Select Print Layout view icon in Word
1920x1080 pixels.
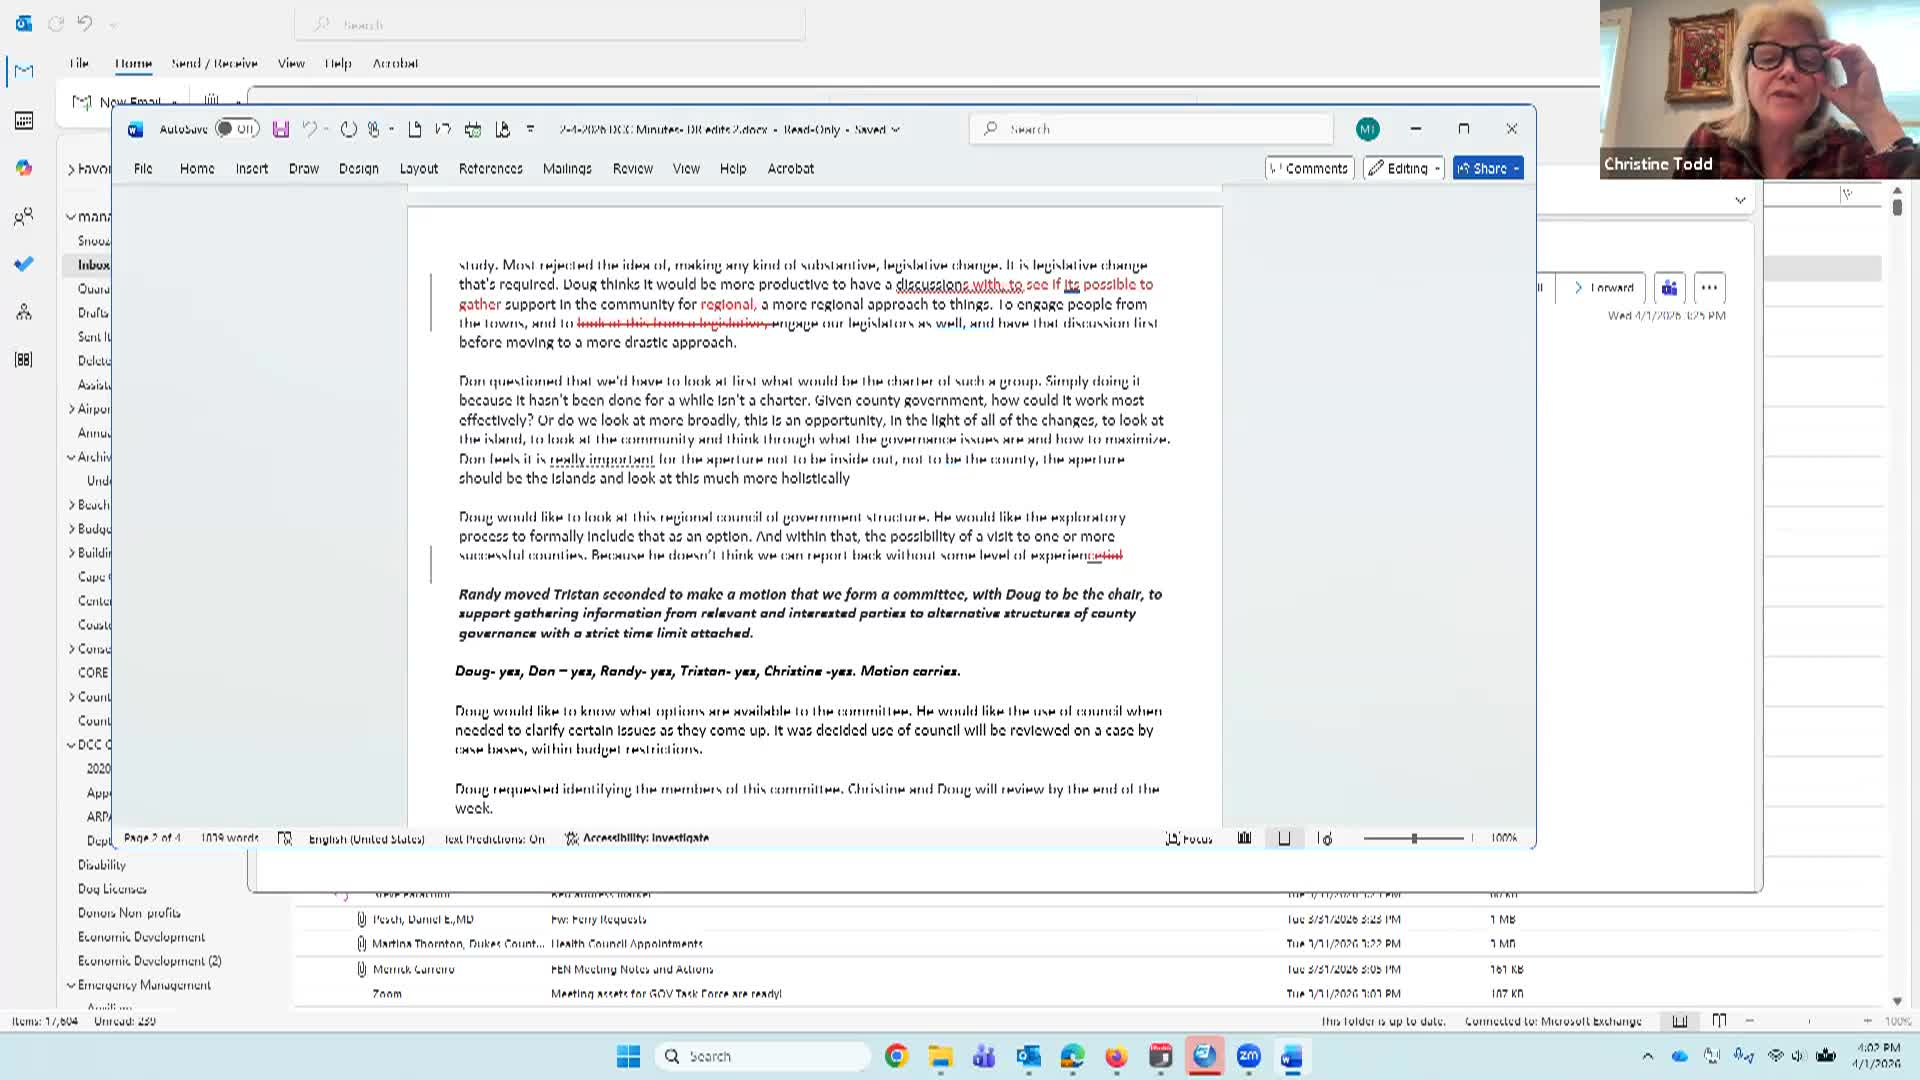pos(1284,838)
